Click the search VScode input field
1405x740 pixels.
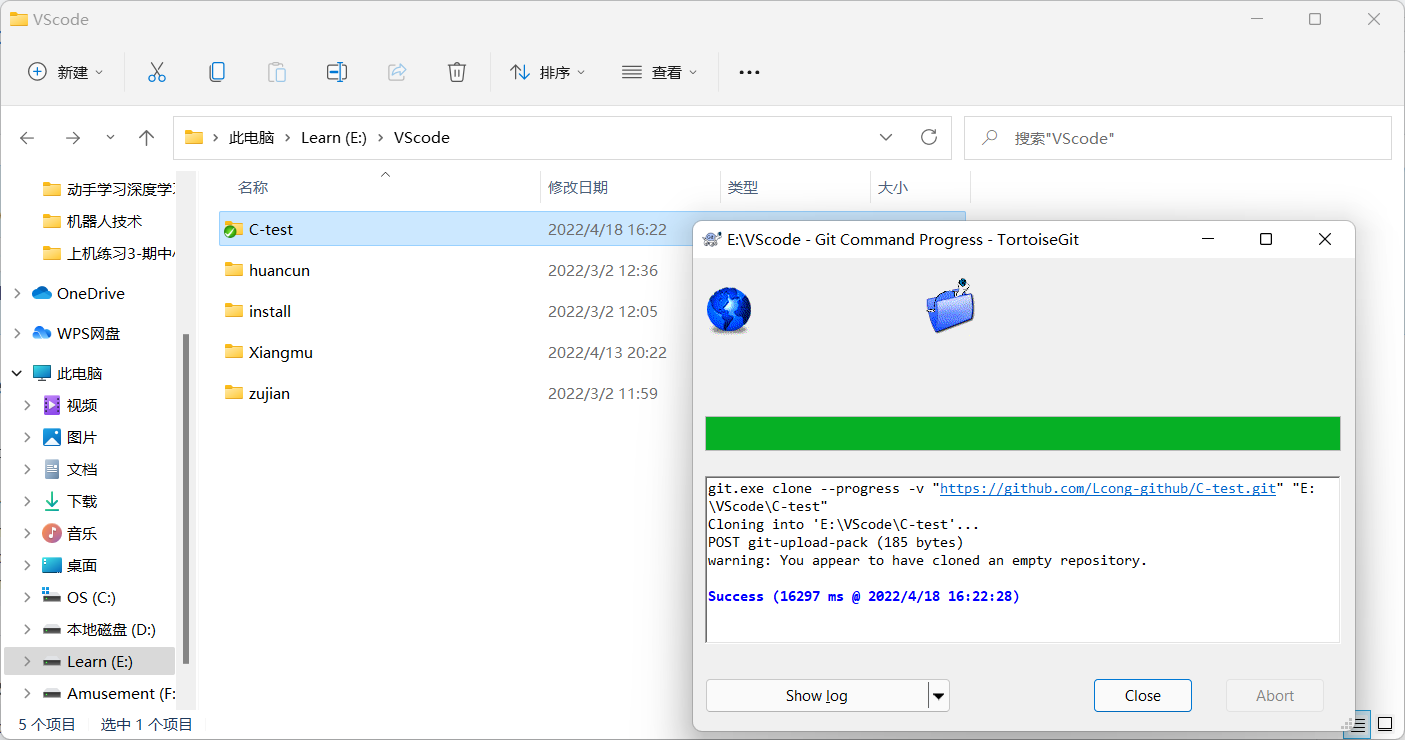click(1190, 138)
